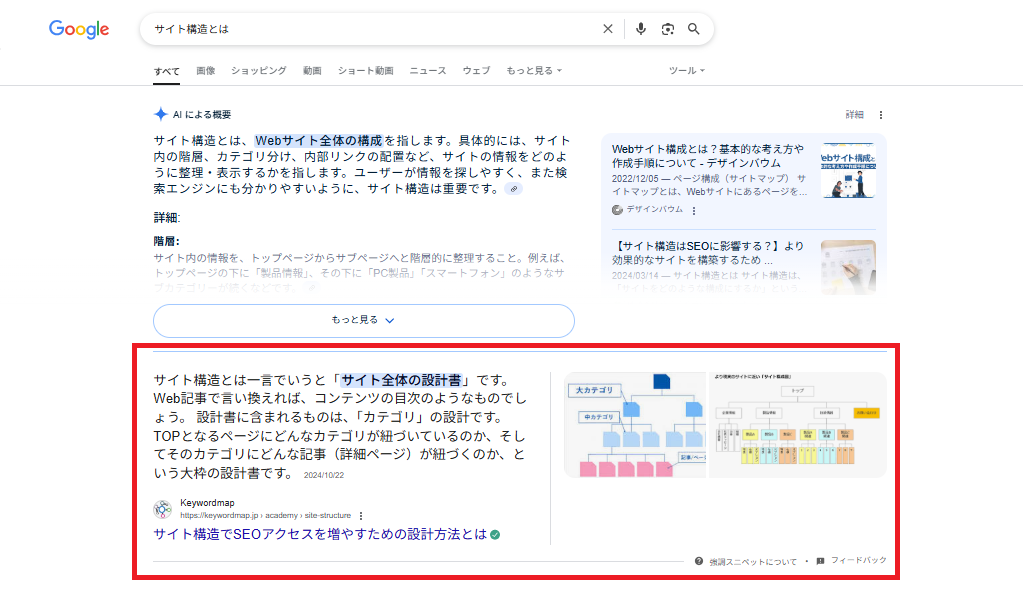
Task: Open サイト構造でSEOアクセスを増やすための設計方法とは result
Action: (320, 534)
